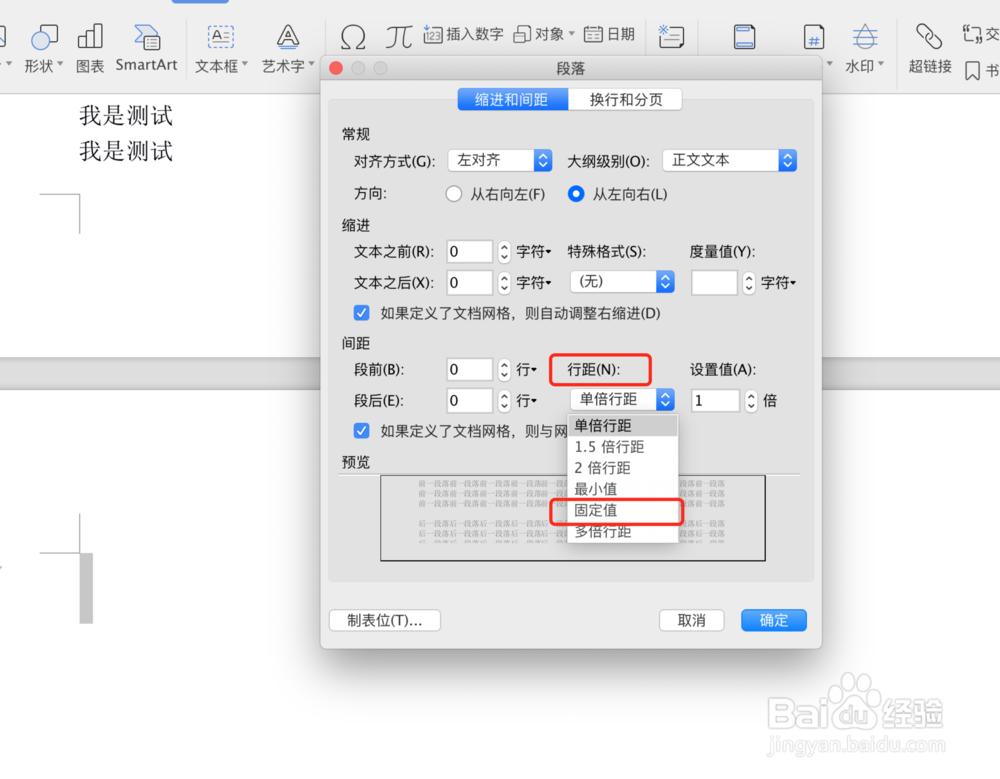The width and height of the screenshot is (1000, 779).
Task: Insert the date with the 日期 icon
Action: tap(609, 33)
